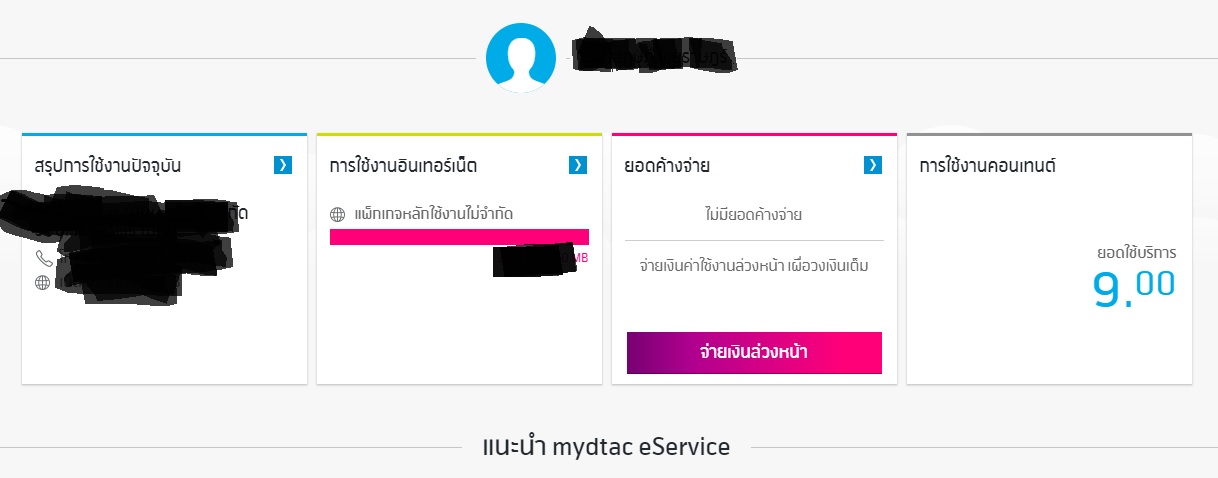Click the globe icon in สรุปการใช้งานปัจจุบัน card
The height and width of the screenshot is (478, 1218).
click(42, 283)
